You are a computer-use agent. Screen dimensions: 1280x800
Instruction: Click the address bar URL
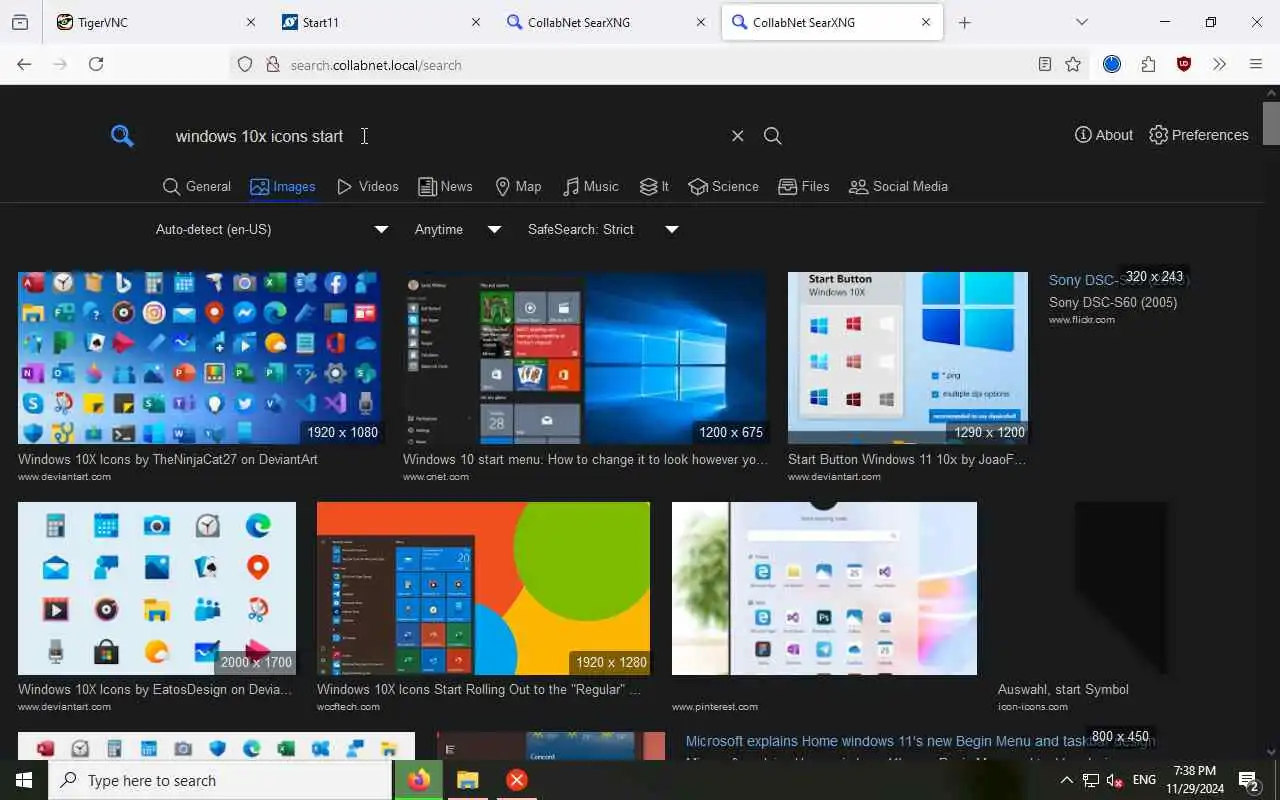pyautogui.click(x=376, y=65)
